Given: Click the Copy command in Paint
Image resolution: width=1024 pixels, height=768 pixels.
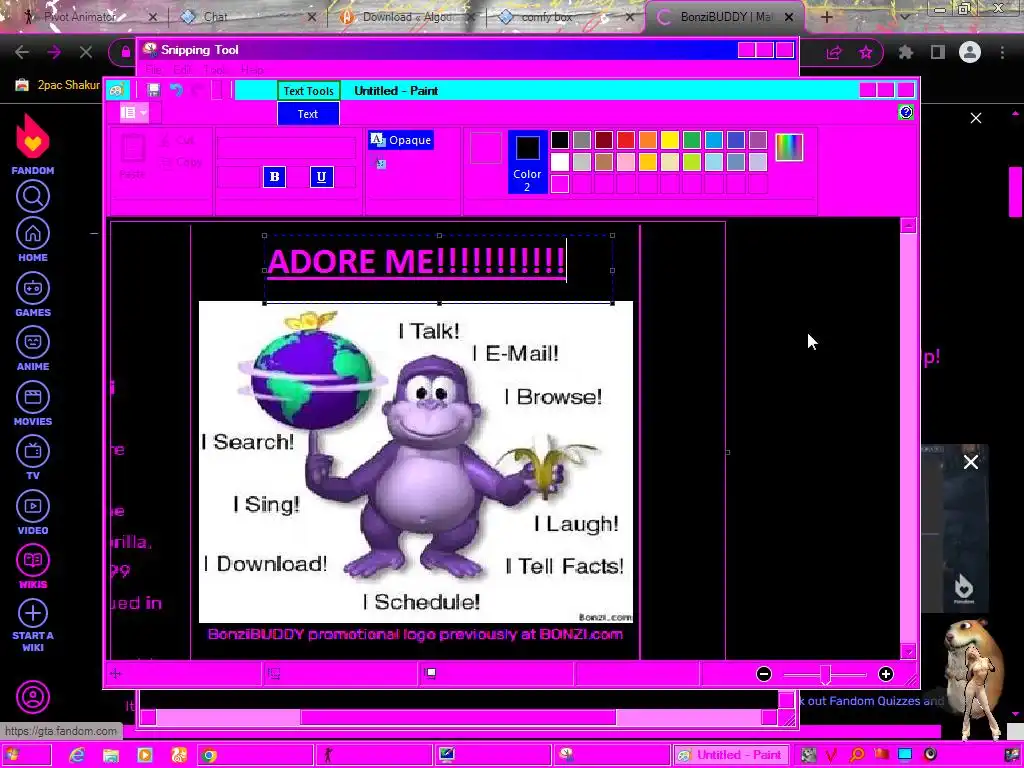Looking at the screenshot, I should click(180, 162).
